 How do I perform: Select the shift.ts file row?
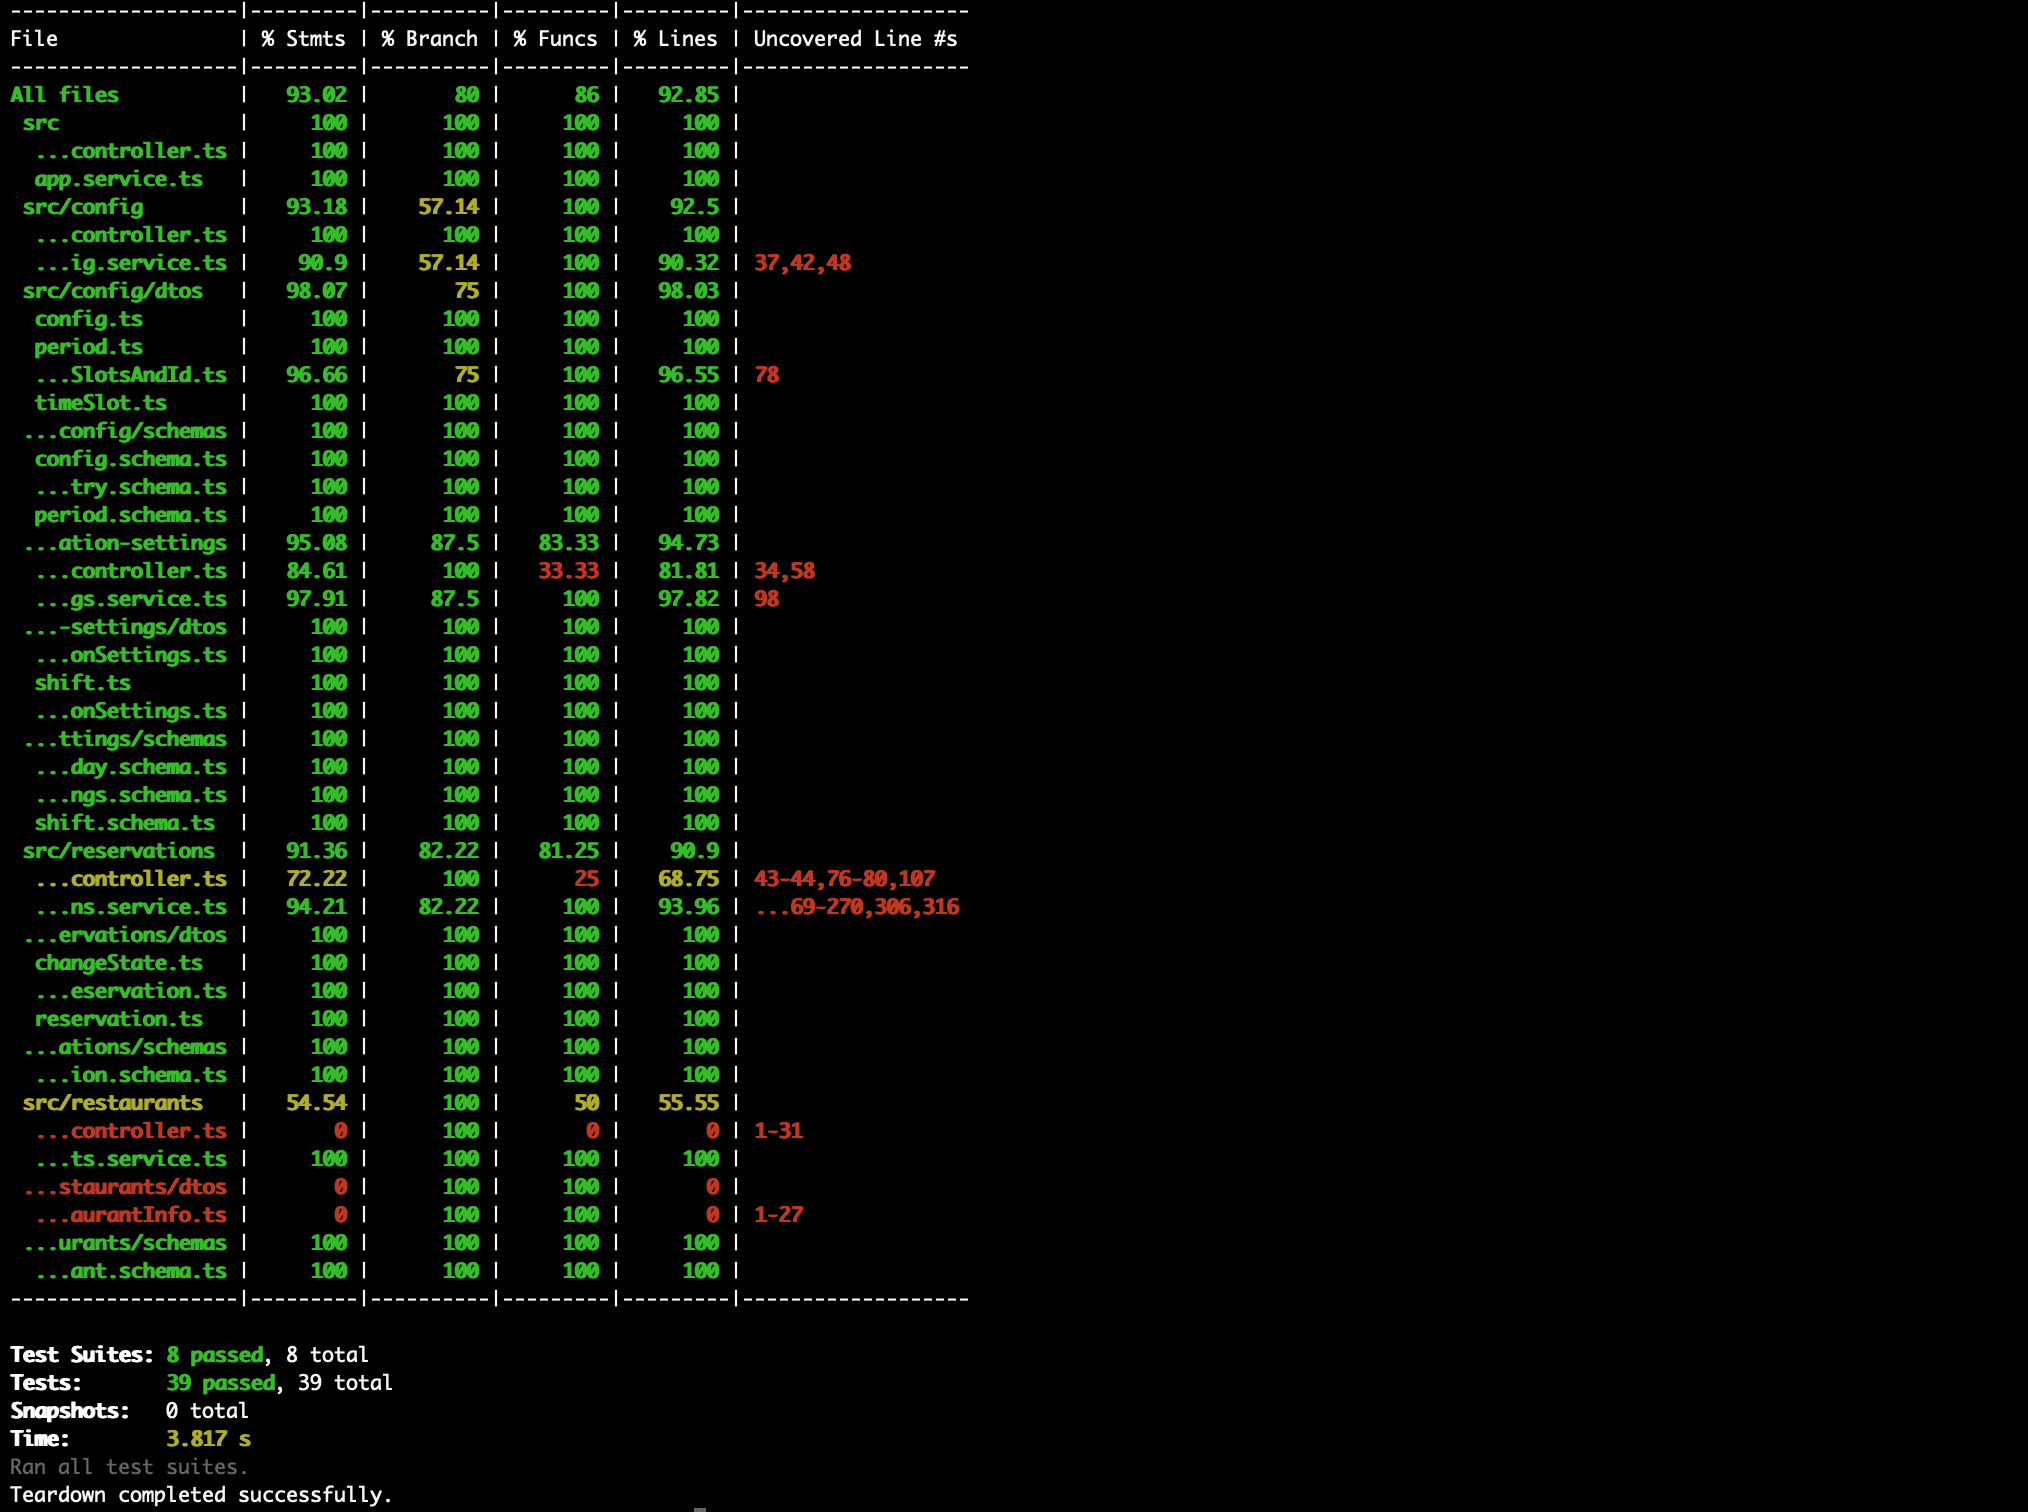[82, 683]
